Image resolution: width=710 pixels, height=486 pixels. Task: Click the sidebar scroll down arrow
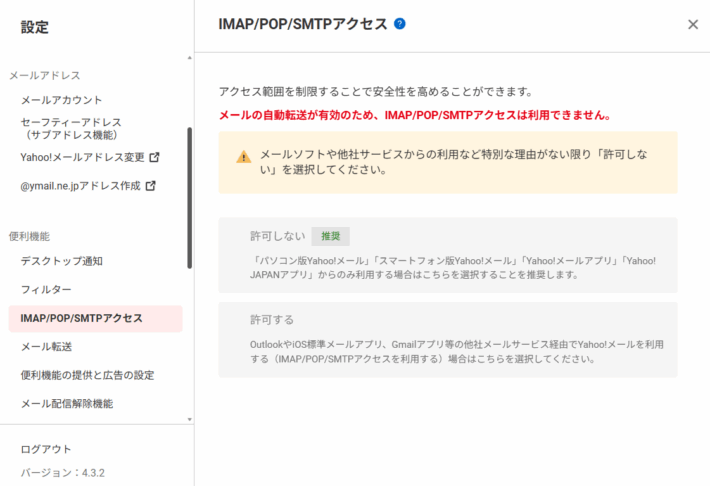pyautogui.click(x=189, y=419)
